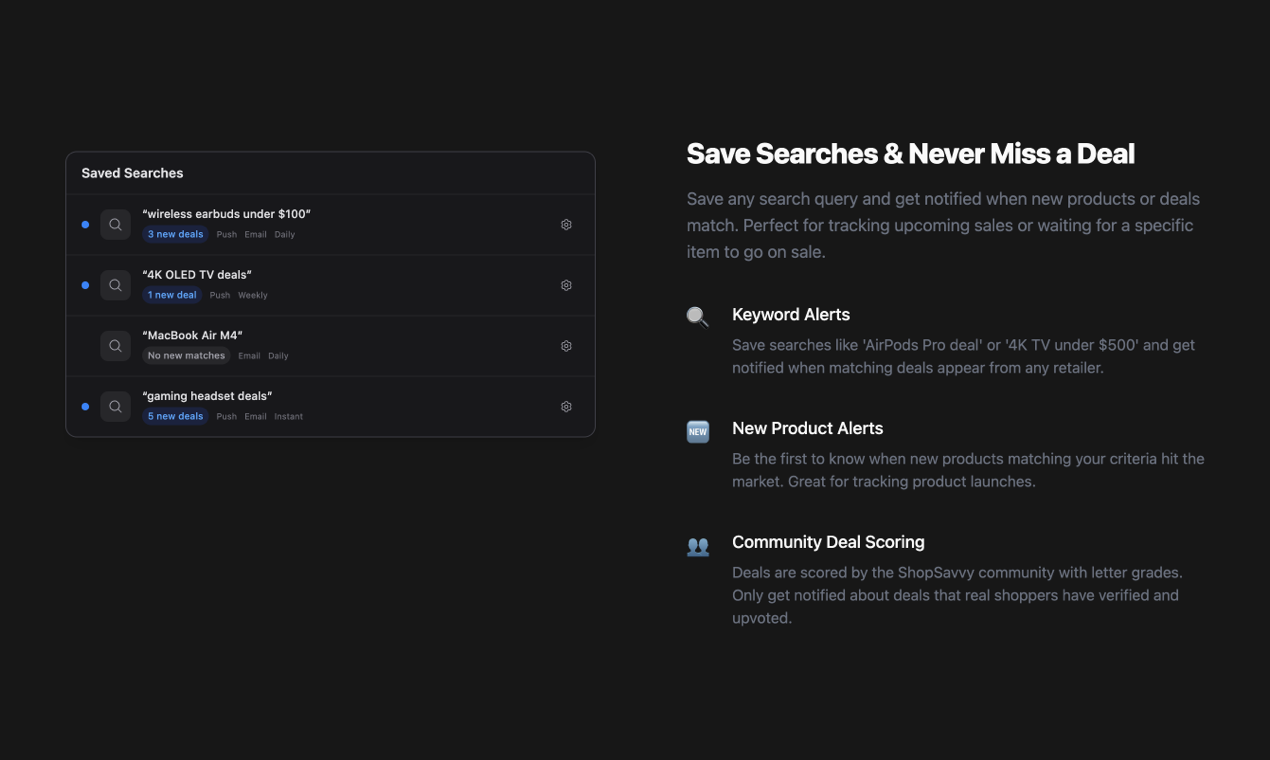The image size is (1270, 760).
Task: Open the "gaming headset deals" saved search
Action: [x=207, y=396]
